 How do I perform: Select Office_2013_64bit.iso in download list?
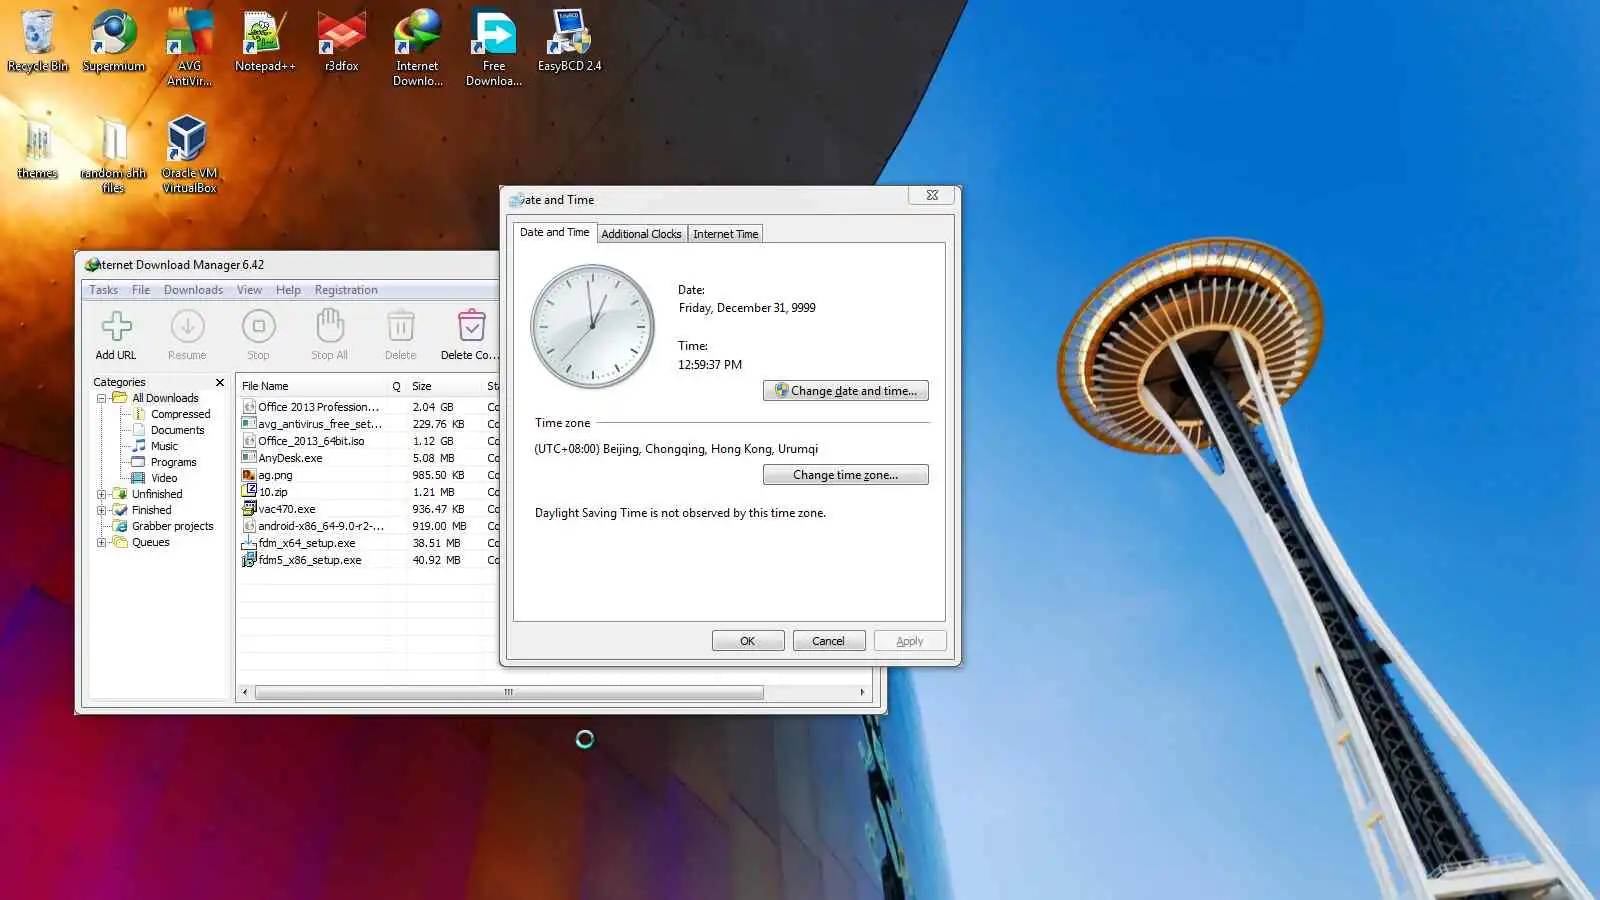click(370, 441)
